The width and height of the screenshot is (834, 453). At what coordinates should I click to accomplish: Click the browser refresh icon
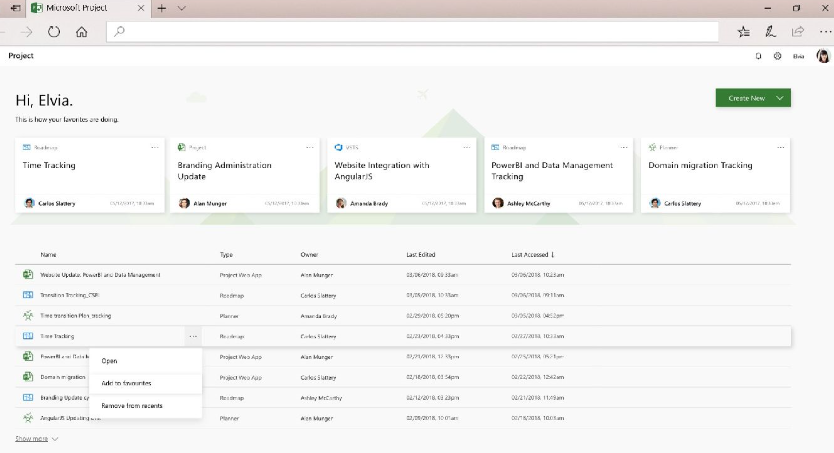54,32
